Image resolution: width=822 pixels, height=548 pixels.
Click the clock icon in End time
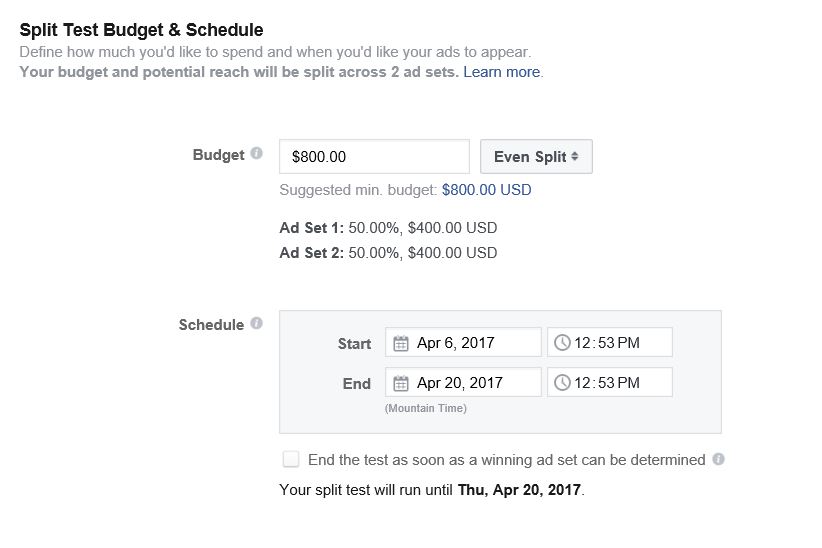click(562, 383)
